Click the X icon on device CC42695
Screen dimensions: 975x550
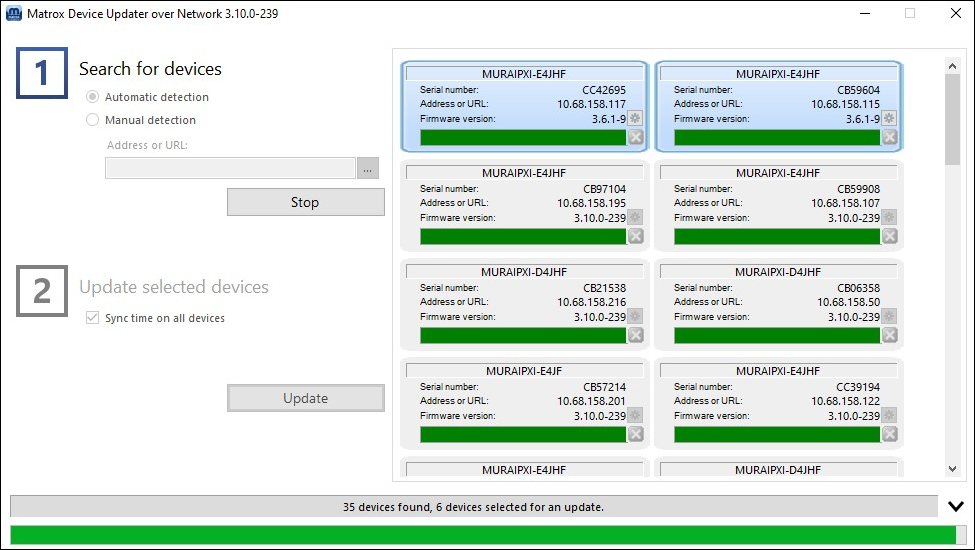click(x=635, y=137)
